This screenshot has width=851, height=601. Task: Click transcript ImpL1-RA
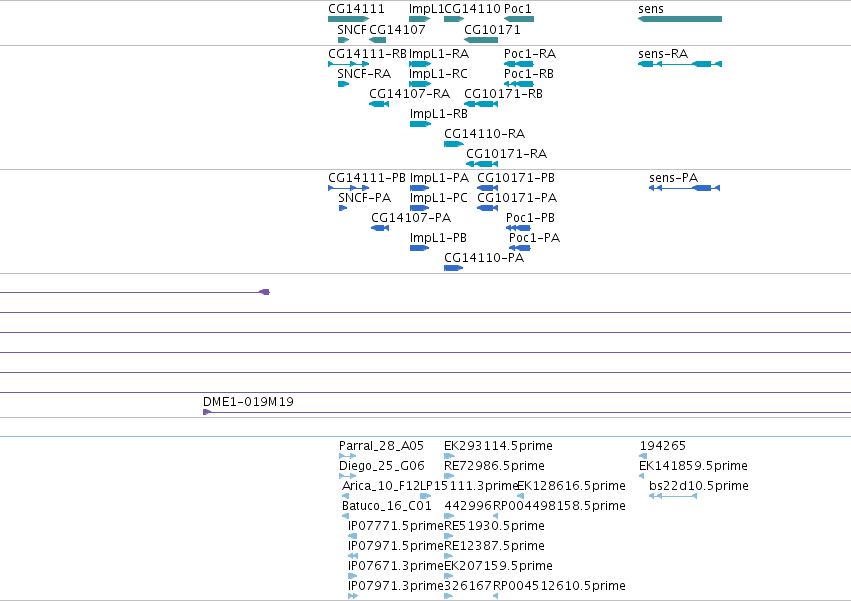pyautogui.click(x=420, y=64)
